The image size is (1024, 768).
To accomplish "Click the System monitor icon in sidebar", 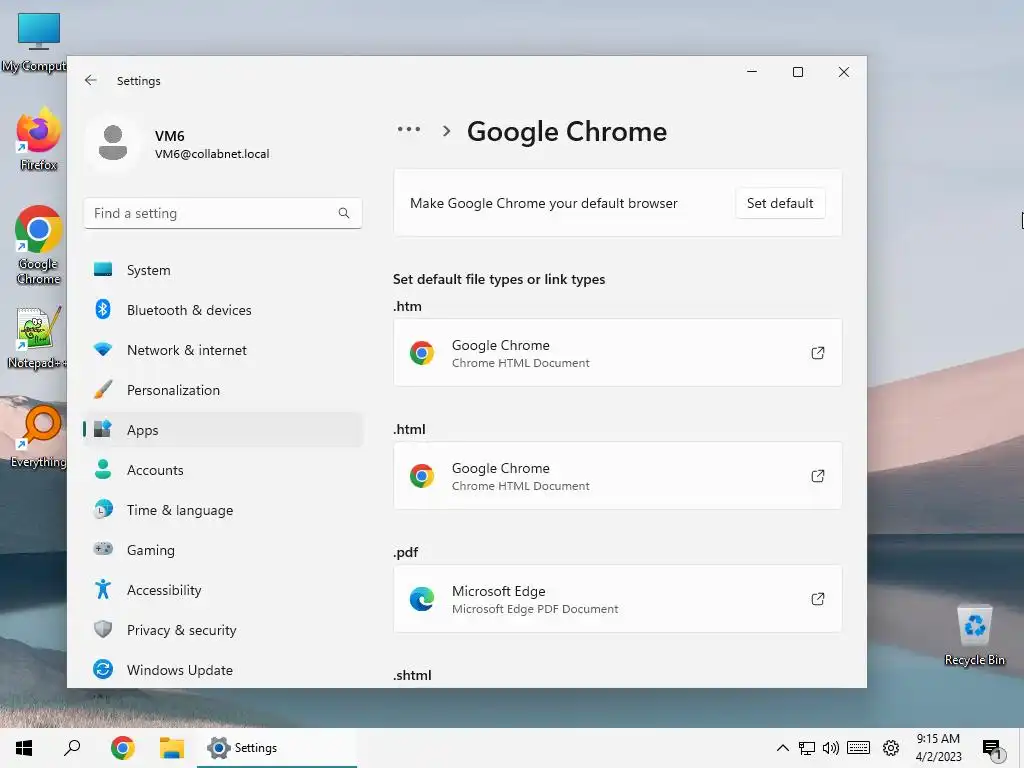I will click(103, 269).
